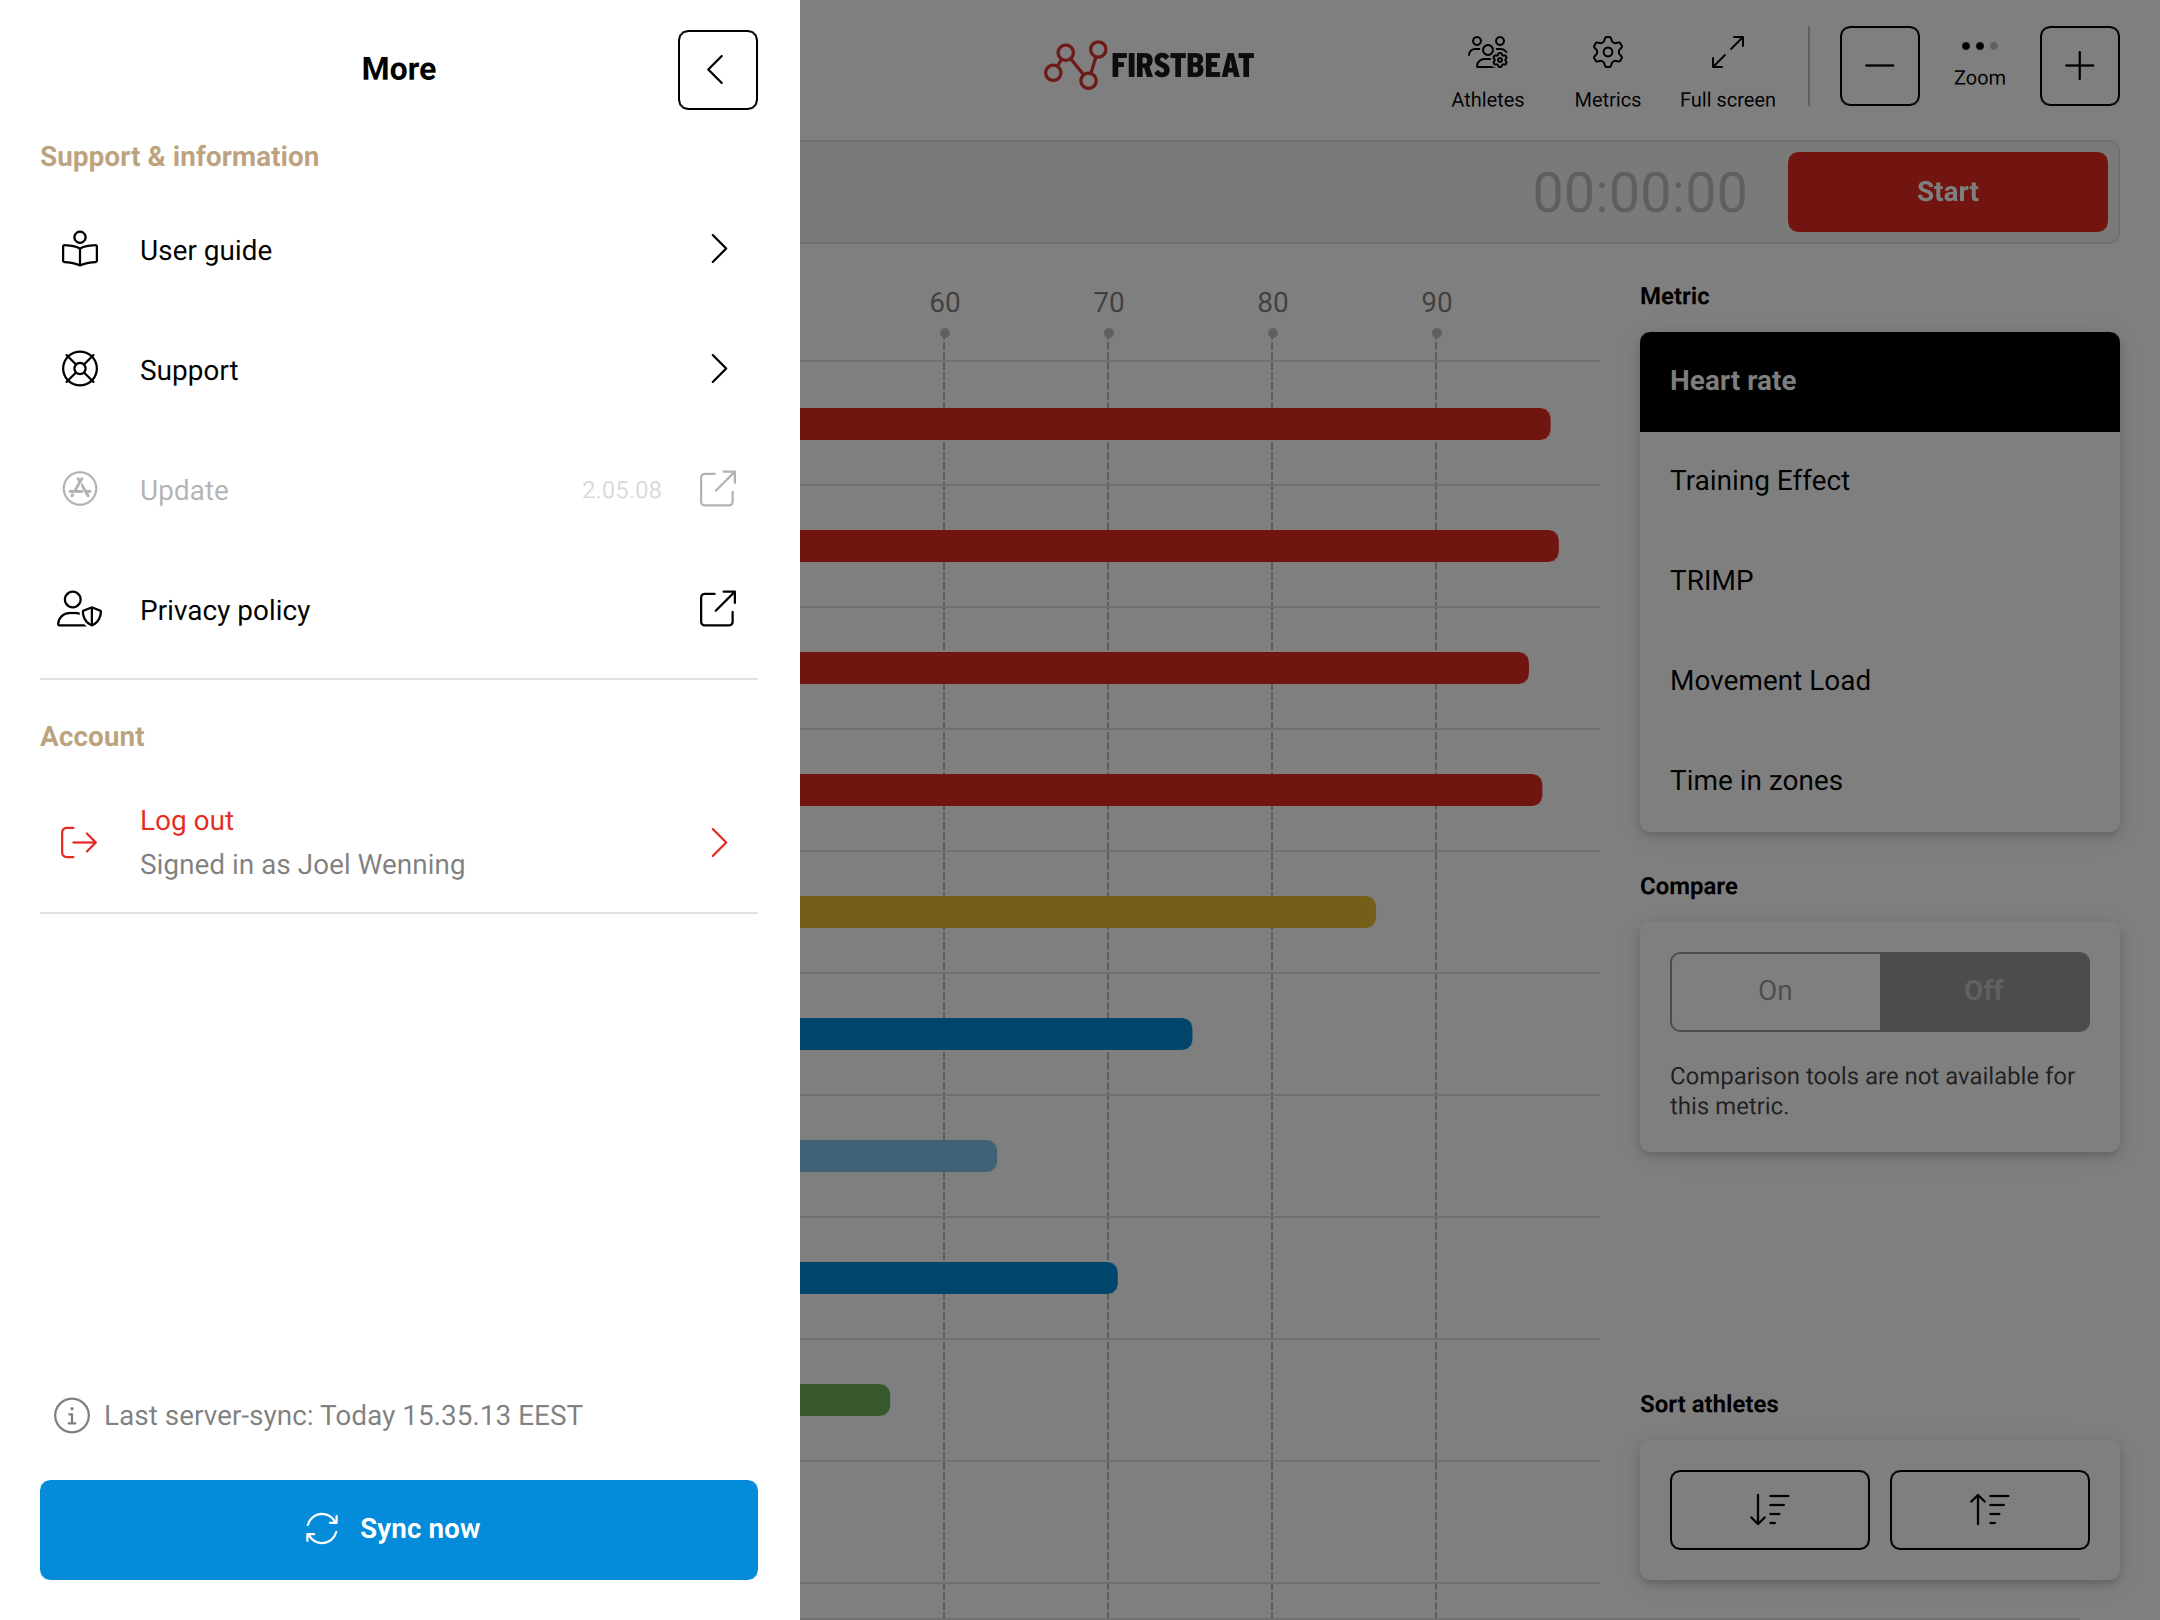The image size is (2160, 1620).
Task: Sort athletes in ascending order
Action: point(1989,1510)
